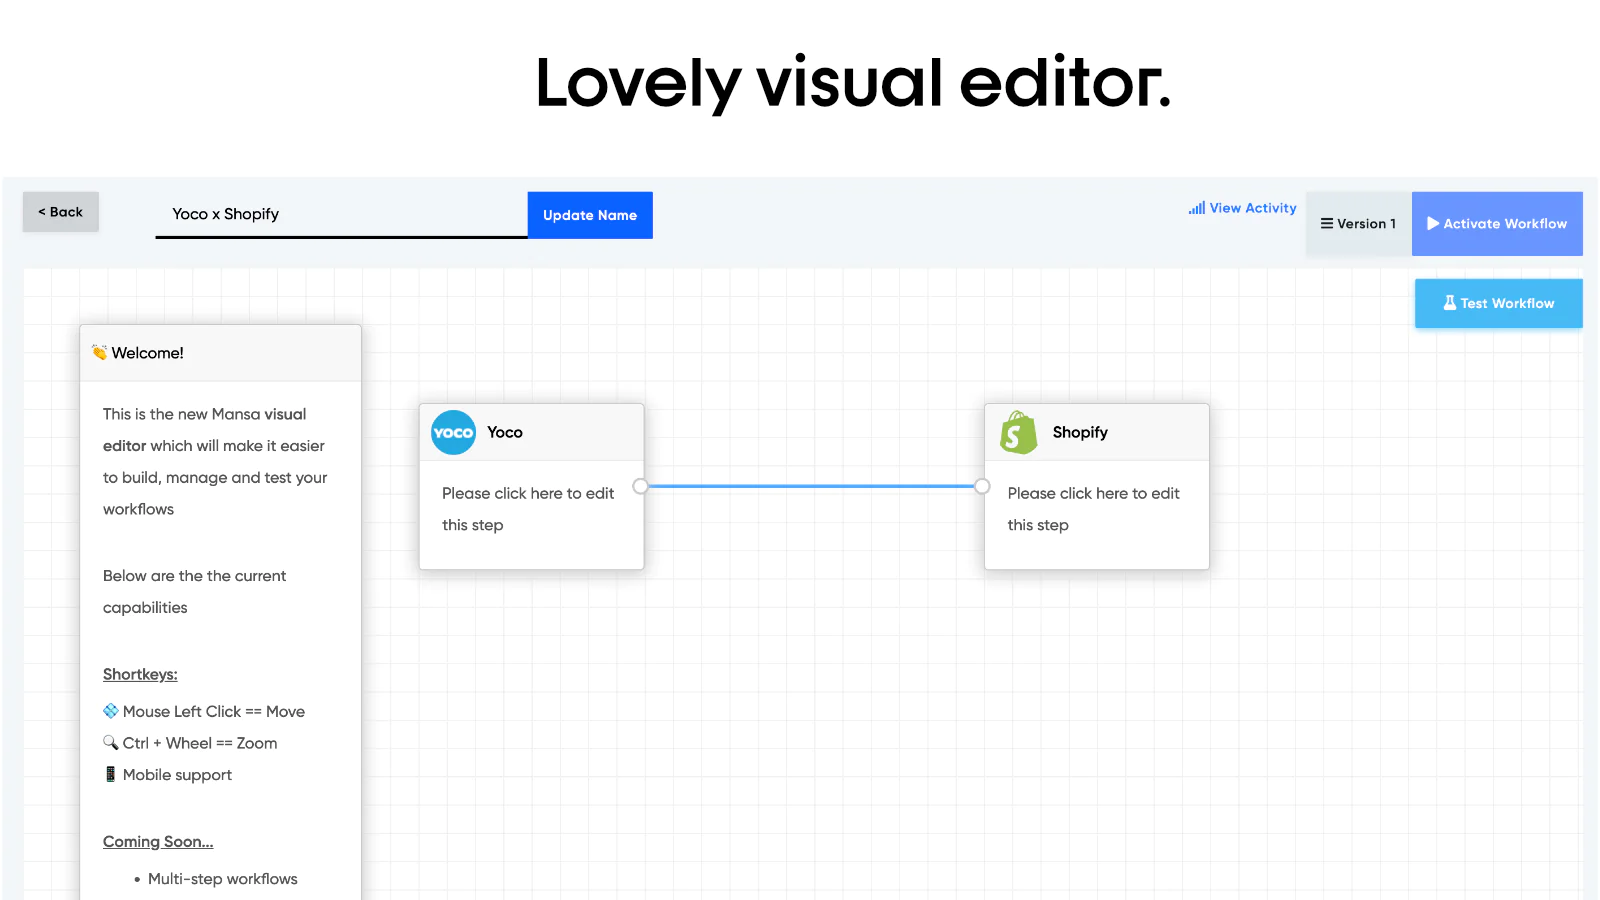This screenshot has height=900, width=1600.
Task: Select the Yoco node output connector
Action: pos(641,486)
